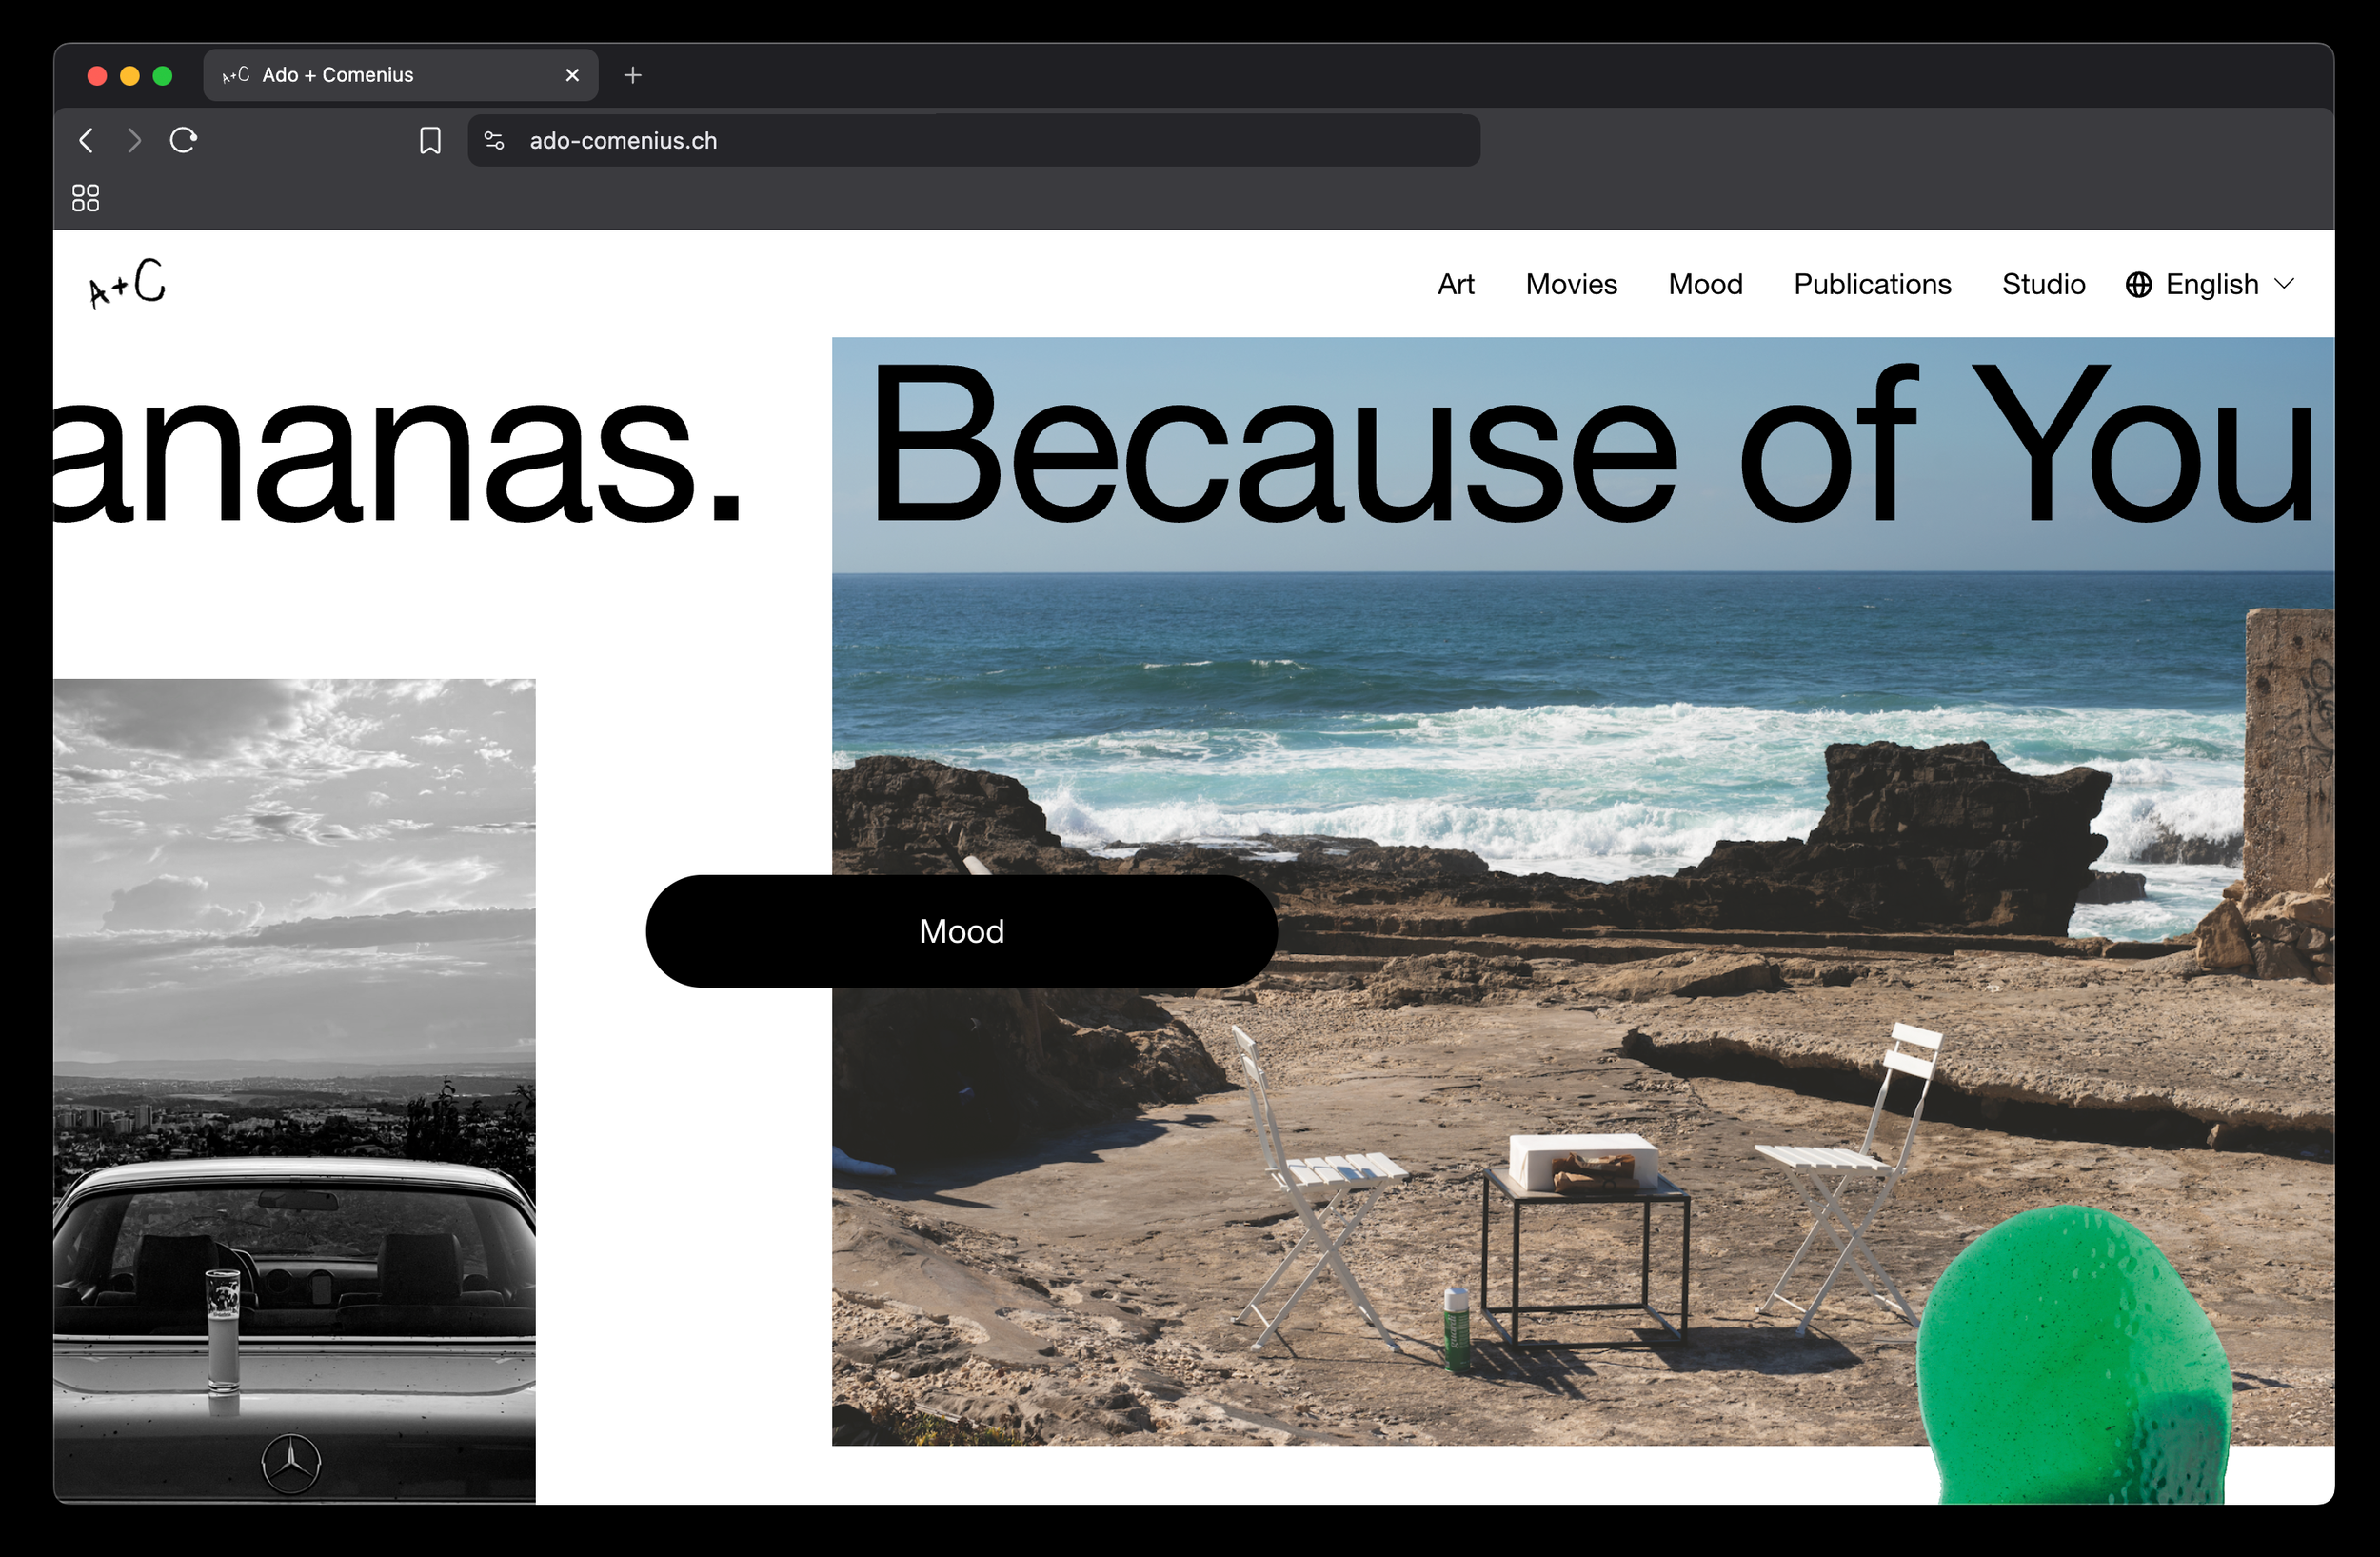This screenshot has height=1557, width=2380.
Task: Close the Ado + Comenius tab
Action: 572,75
